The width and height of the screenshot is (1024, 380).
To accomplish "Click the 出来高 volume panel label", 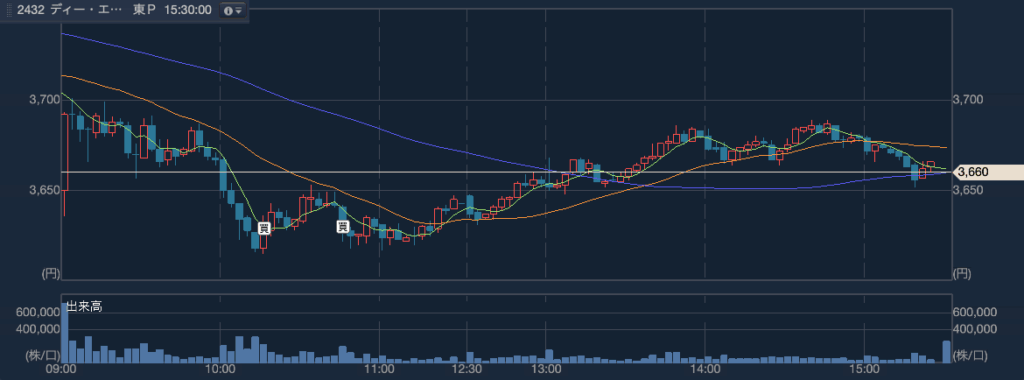I will 84,306.
